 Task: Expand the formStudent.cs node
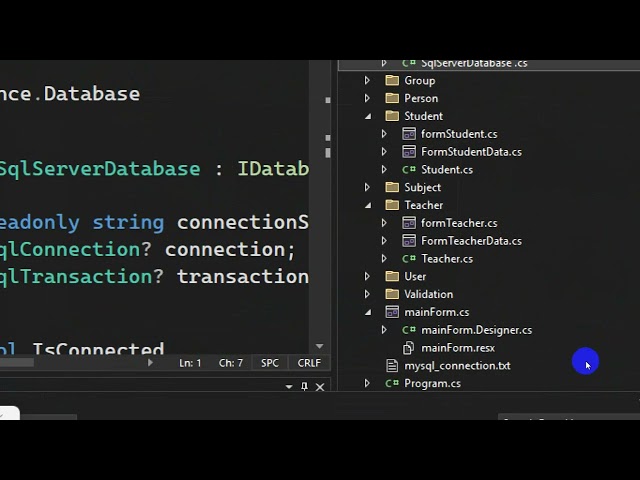[384, 134]
